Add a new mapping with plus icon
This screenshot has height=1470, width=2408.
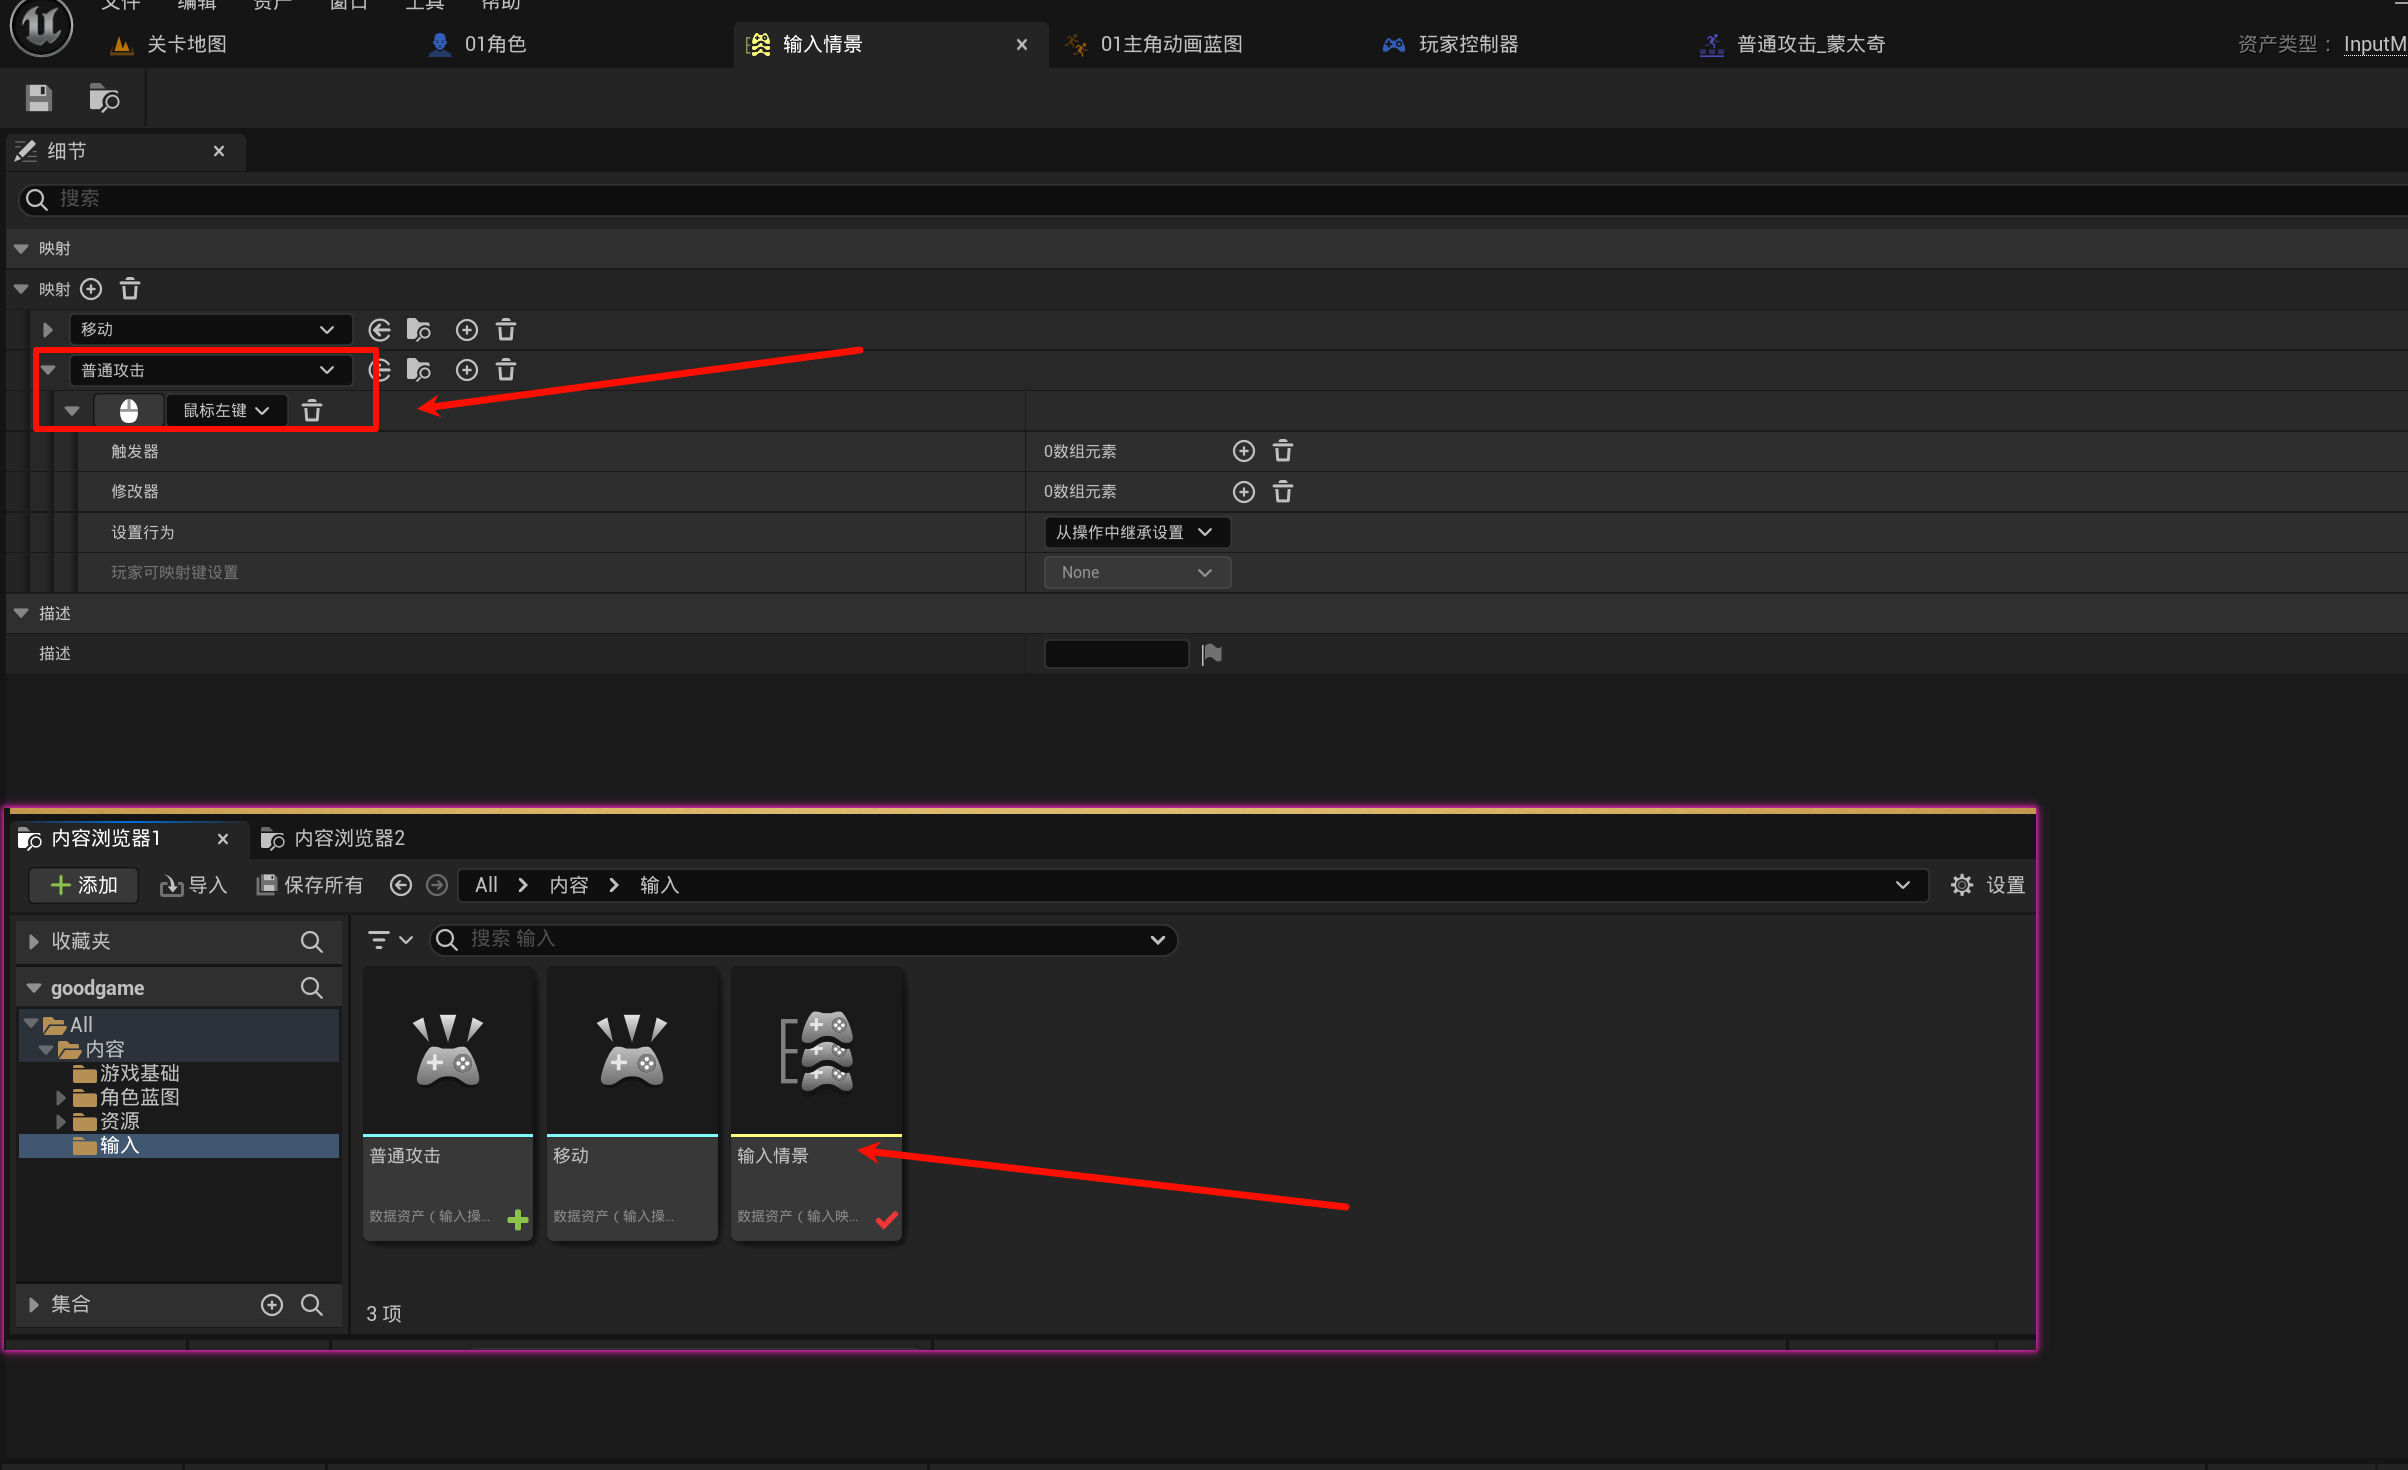91,289
